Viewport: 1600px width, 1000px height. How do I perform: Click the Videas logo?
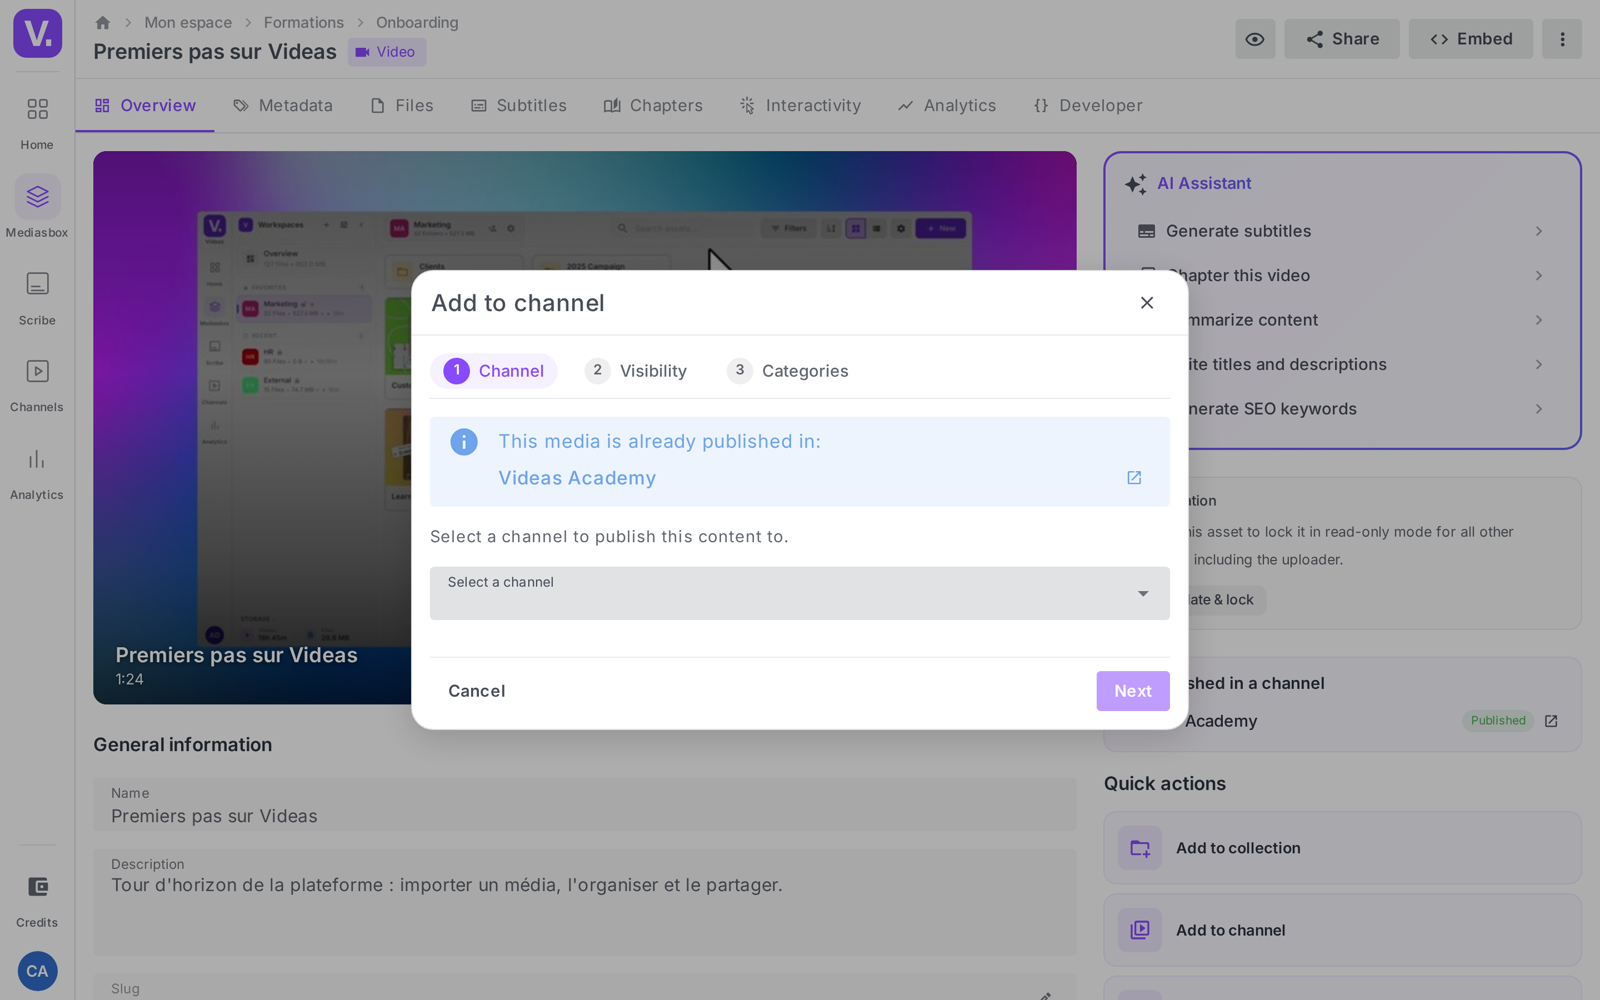tap(38, 33)
